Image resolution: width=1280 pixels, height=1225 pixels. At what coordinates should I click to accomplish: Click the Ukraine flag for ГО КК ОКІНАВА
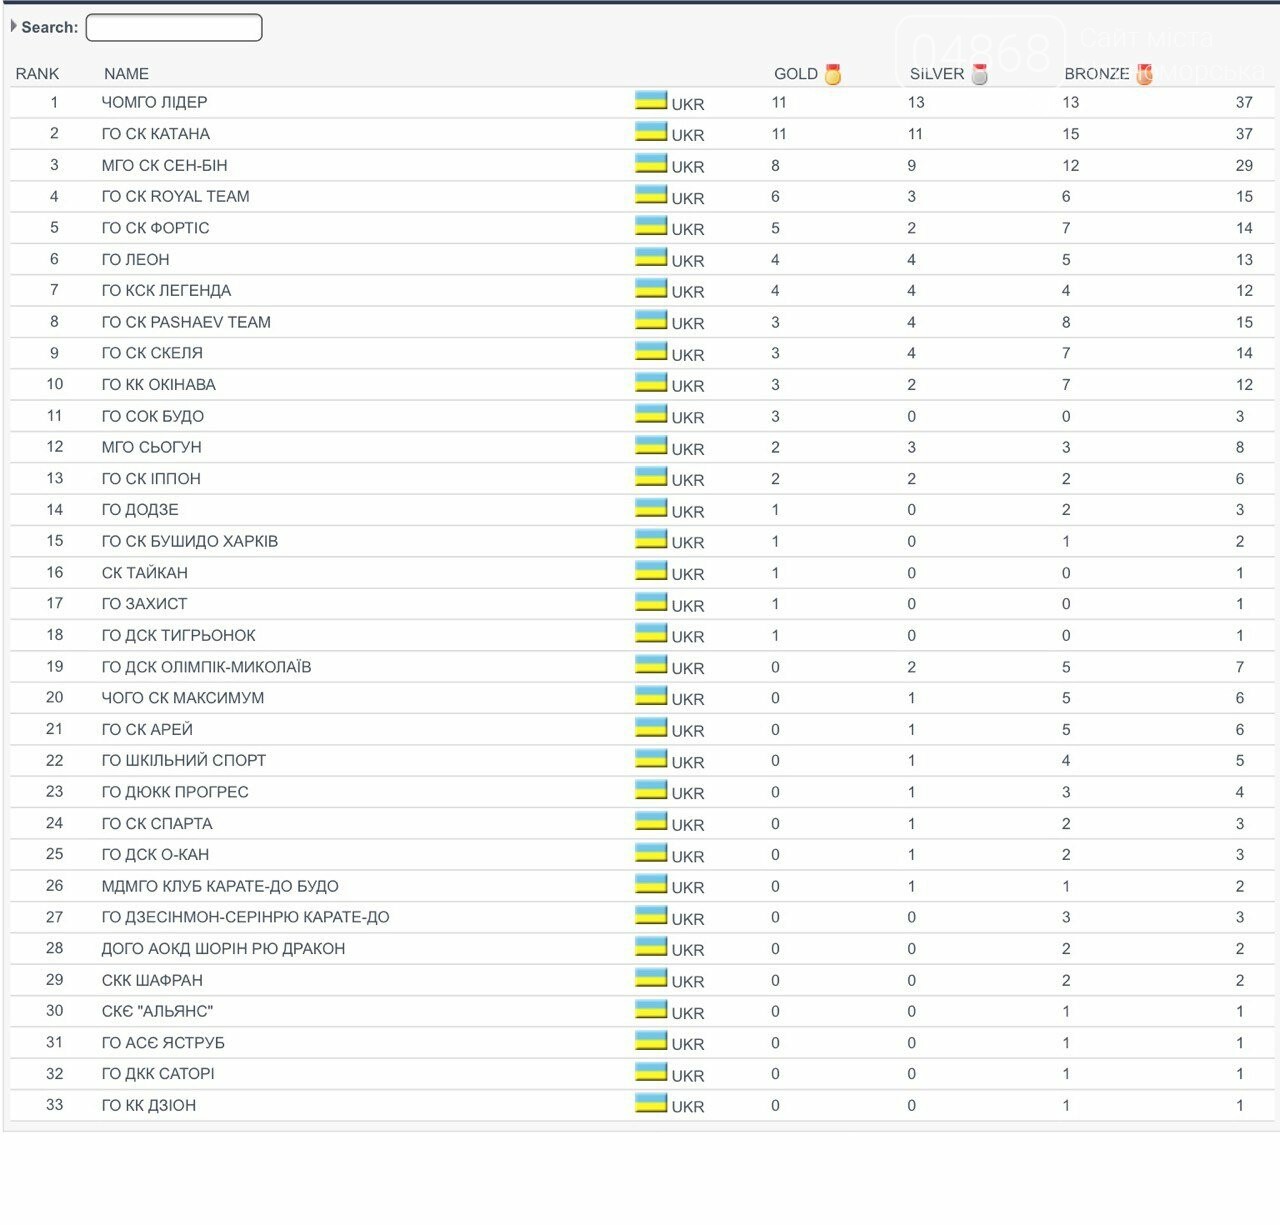tap(651, 382)
